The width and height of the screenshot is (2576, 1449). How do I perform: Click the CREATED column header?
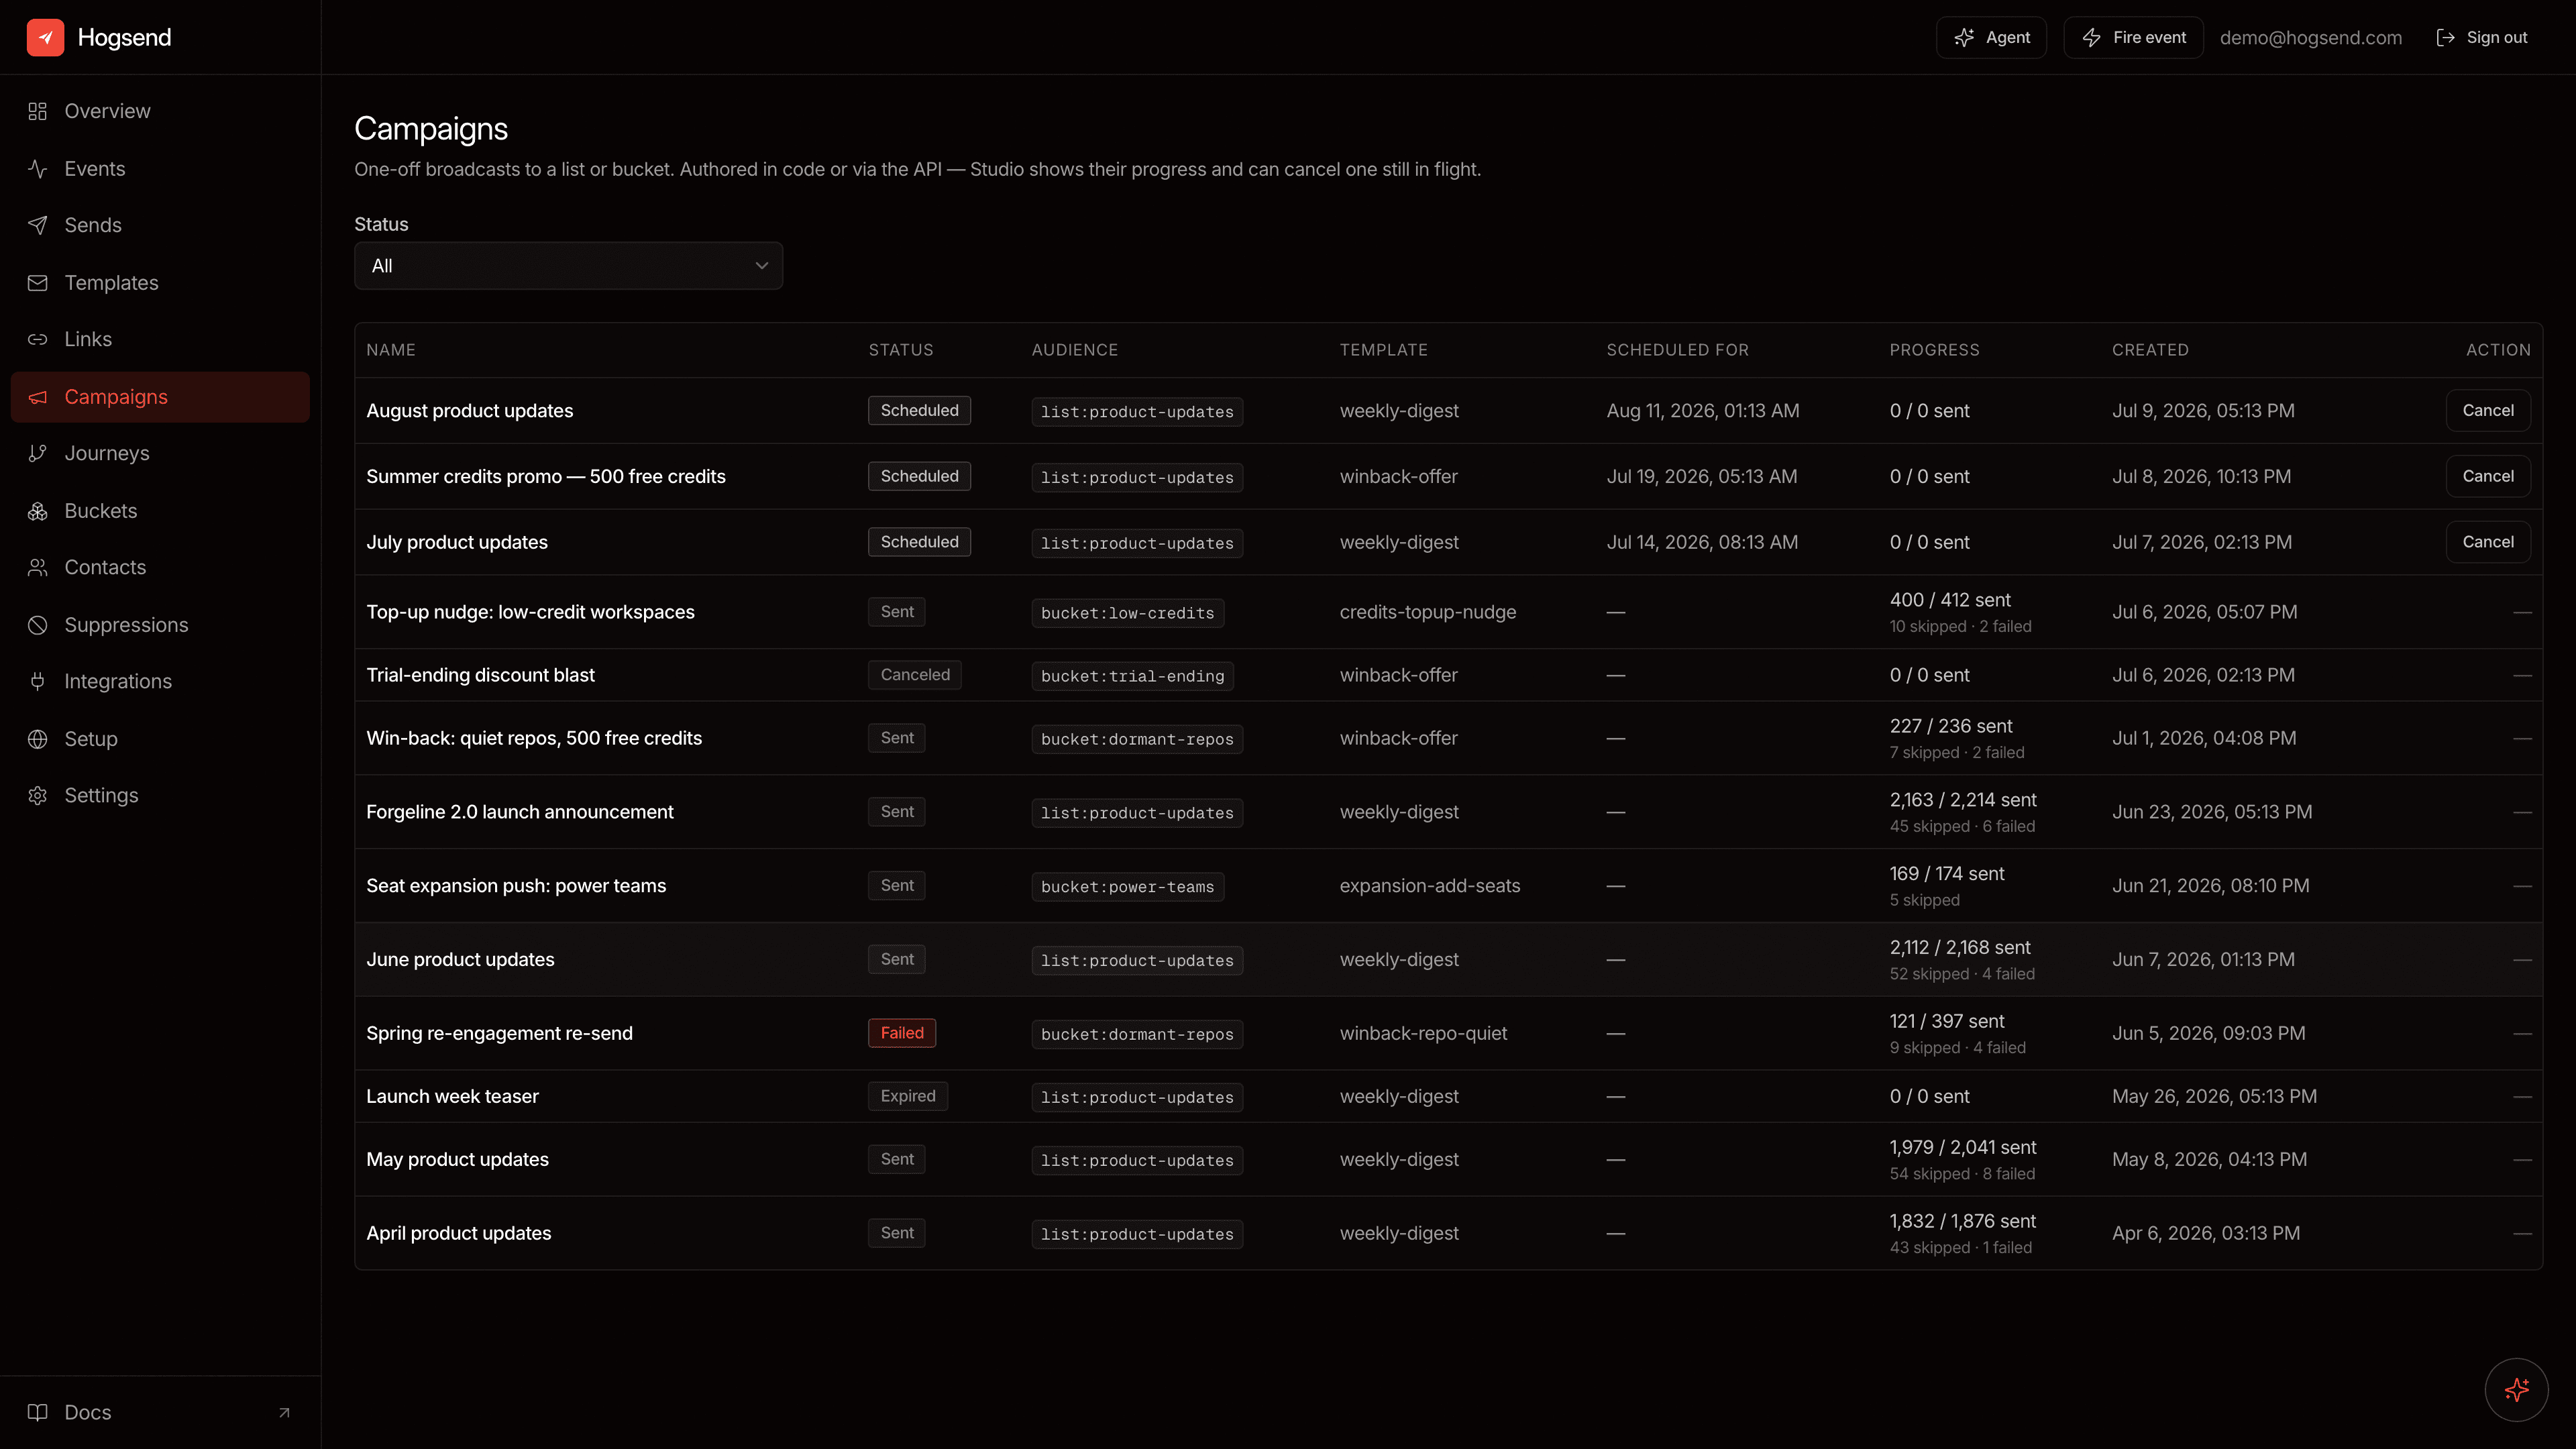pyautogui.click(x=2150, y=350)
